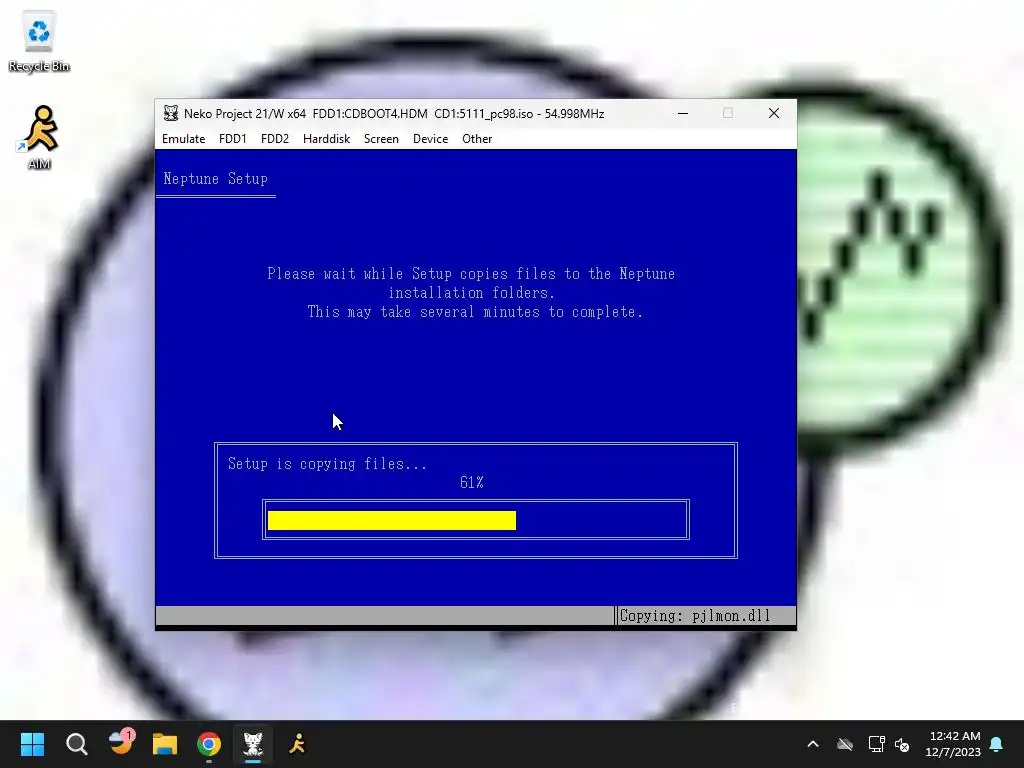This screenshot has width=1024, height=768.
Task: Open the clock and date flyout
Action: [x=953, y=744]
